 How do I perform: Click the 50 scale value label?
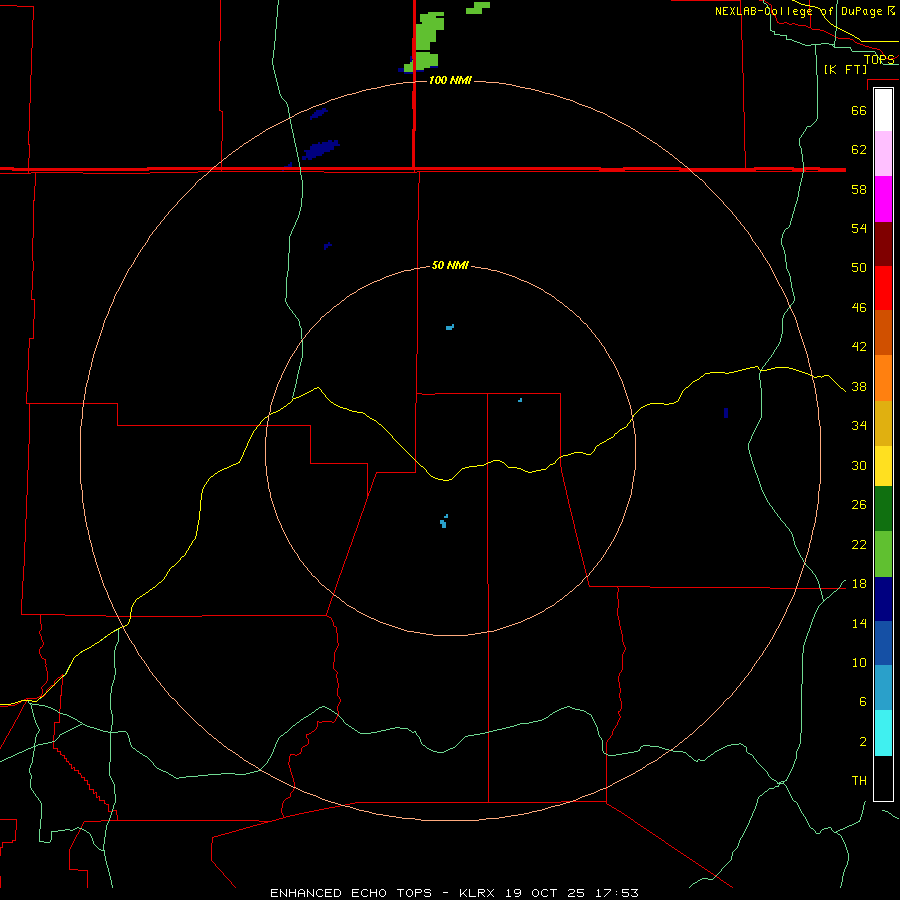tap(859, 267)
